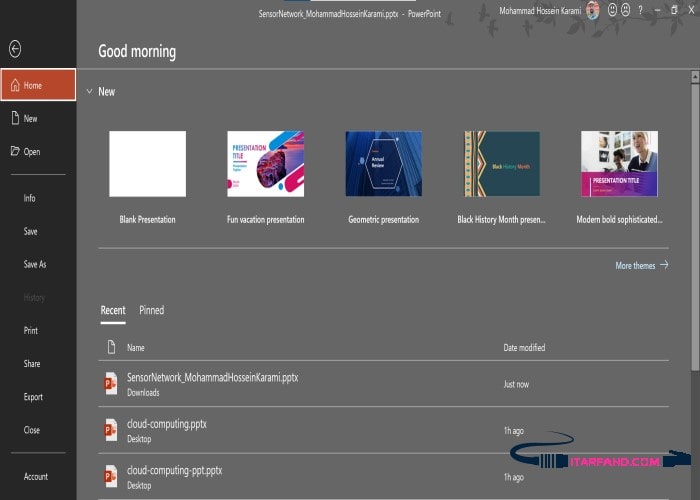Open the Export menu item

coord(33,397)
